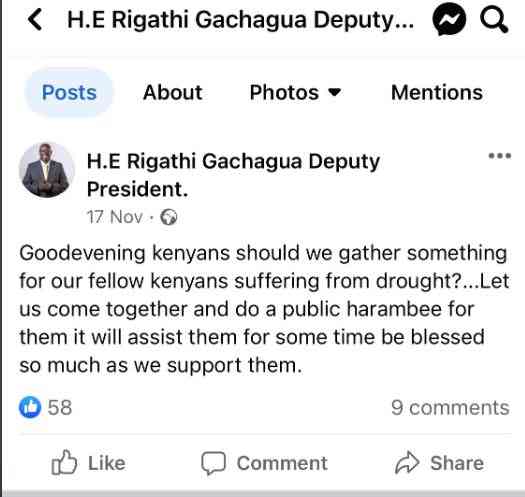The width and height of the screenshot is (525, 497).
Task: Open the post author name link
Action: [x=233, y=175]
